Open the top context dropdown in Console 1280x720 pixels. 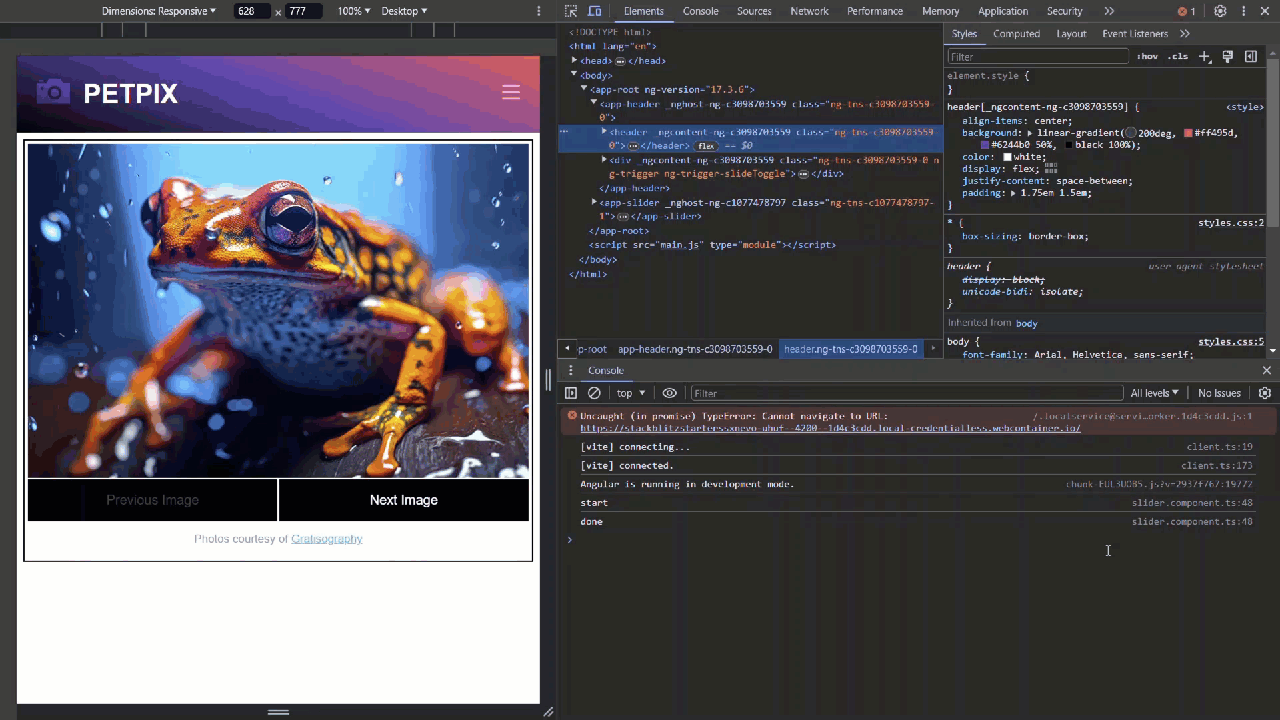point(630,393)
